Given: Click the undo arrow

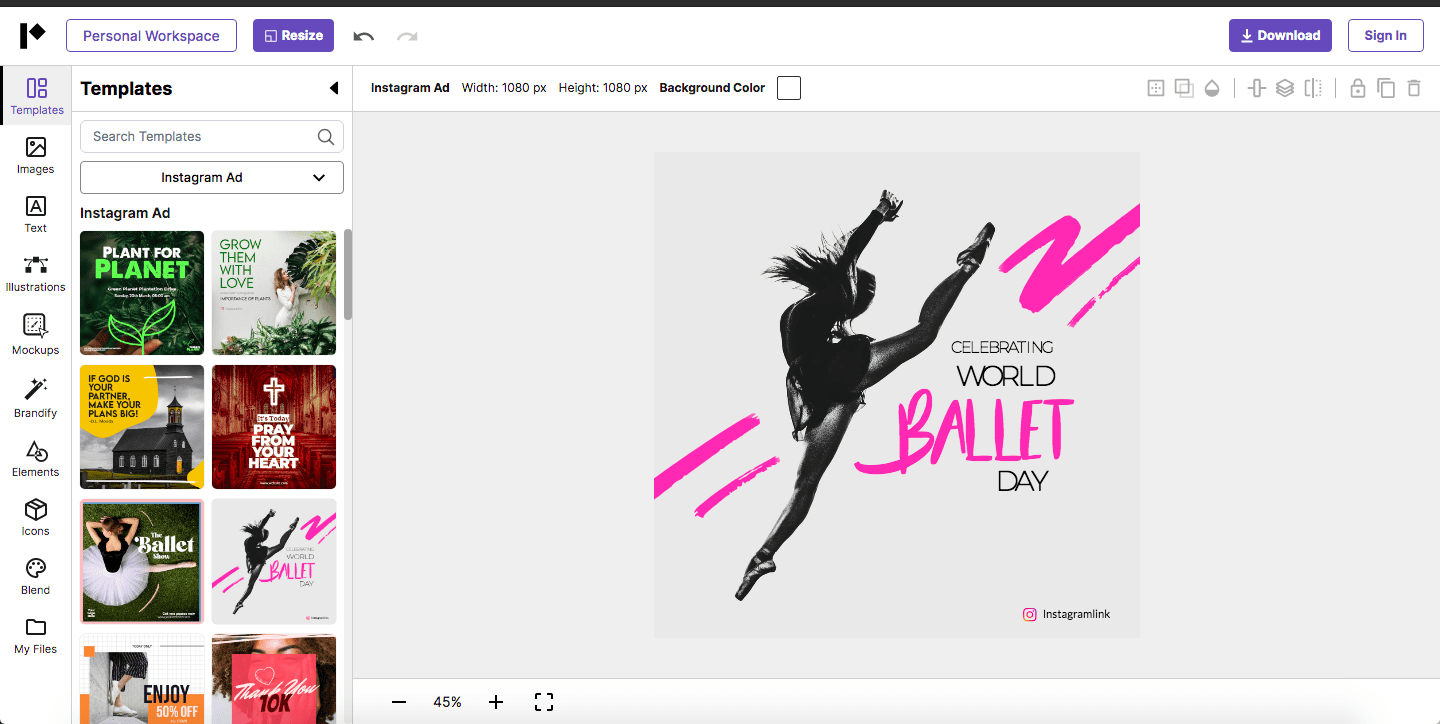Looking at the screenshot, I should tap(364, 36).
